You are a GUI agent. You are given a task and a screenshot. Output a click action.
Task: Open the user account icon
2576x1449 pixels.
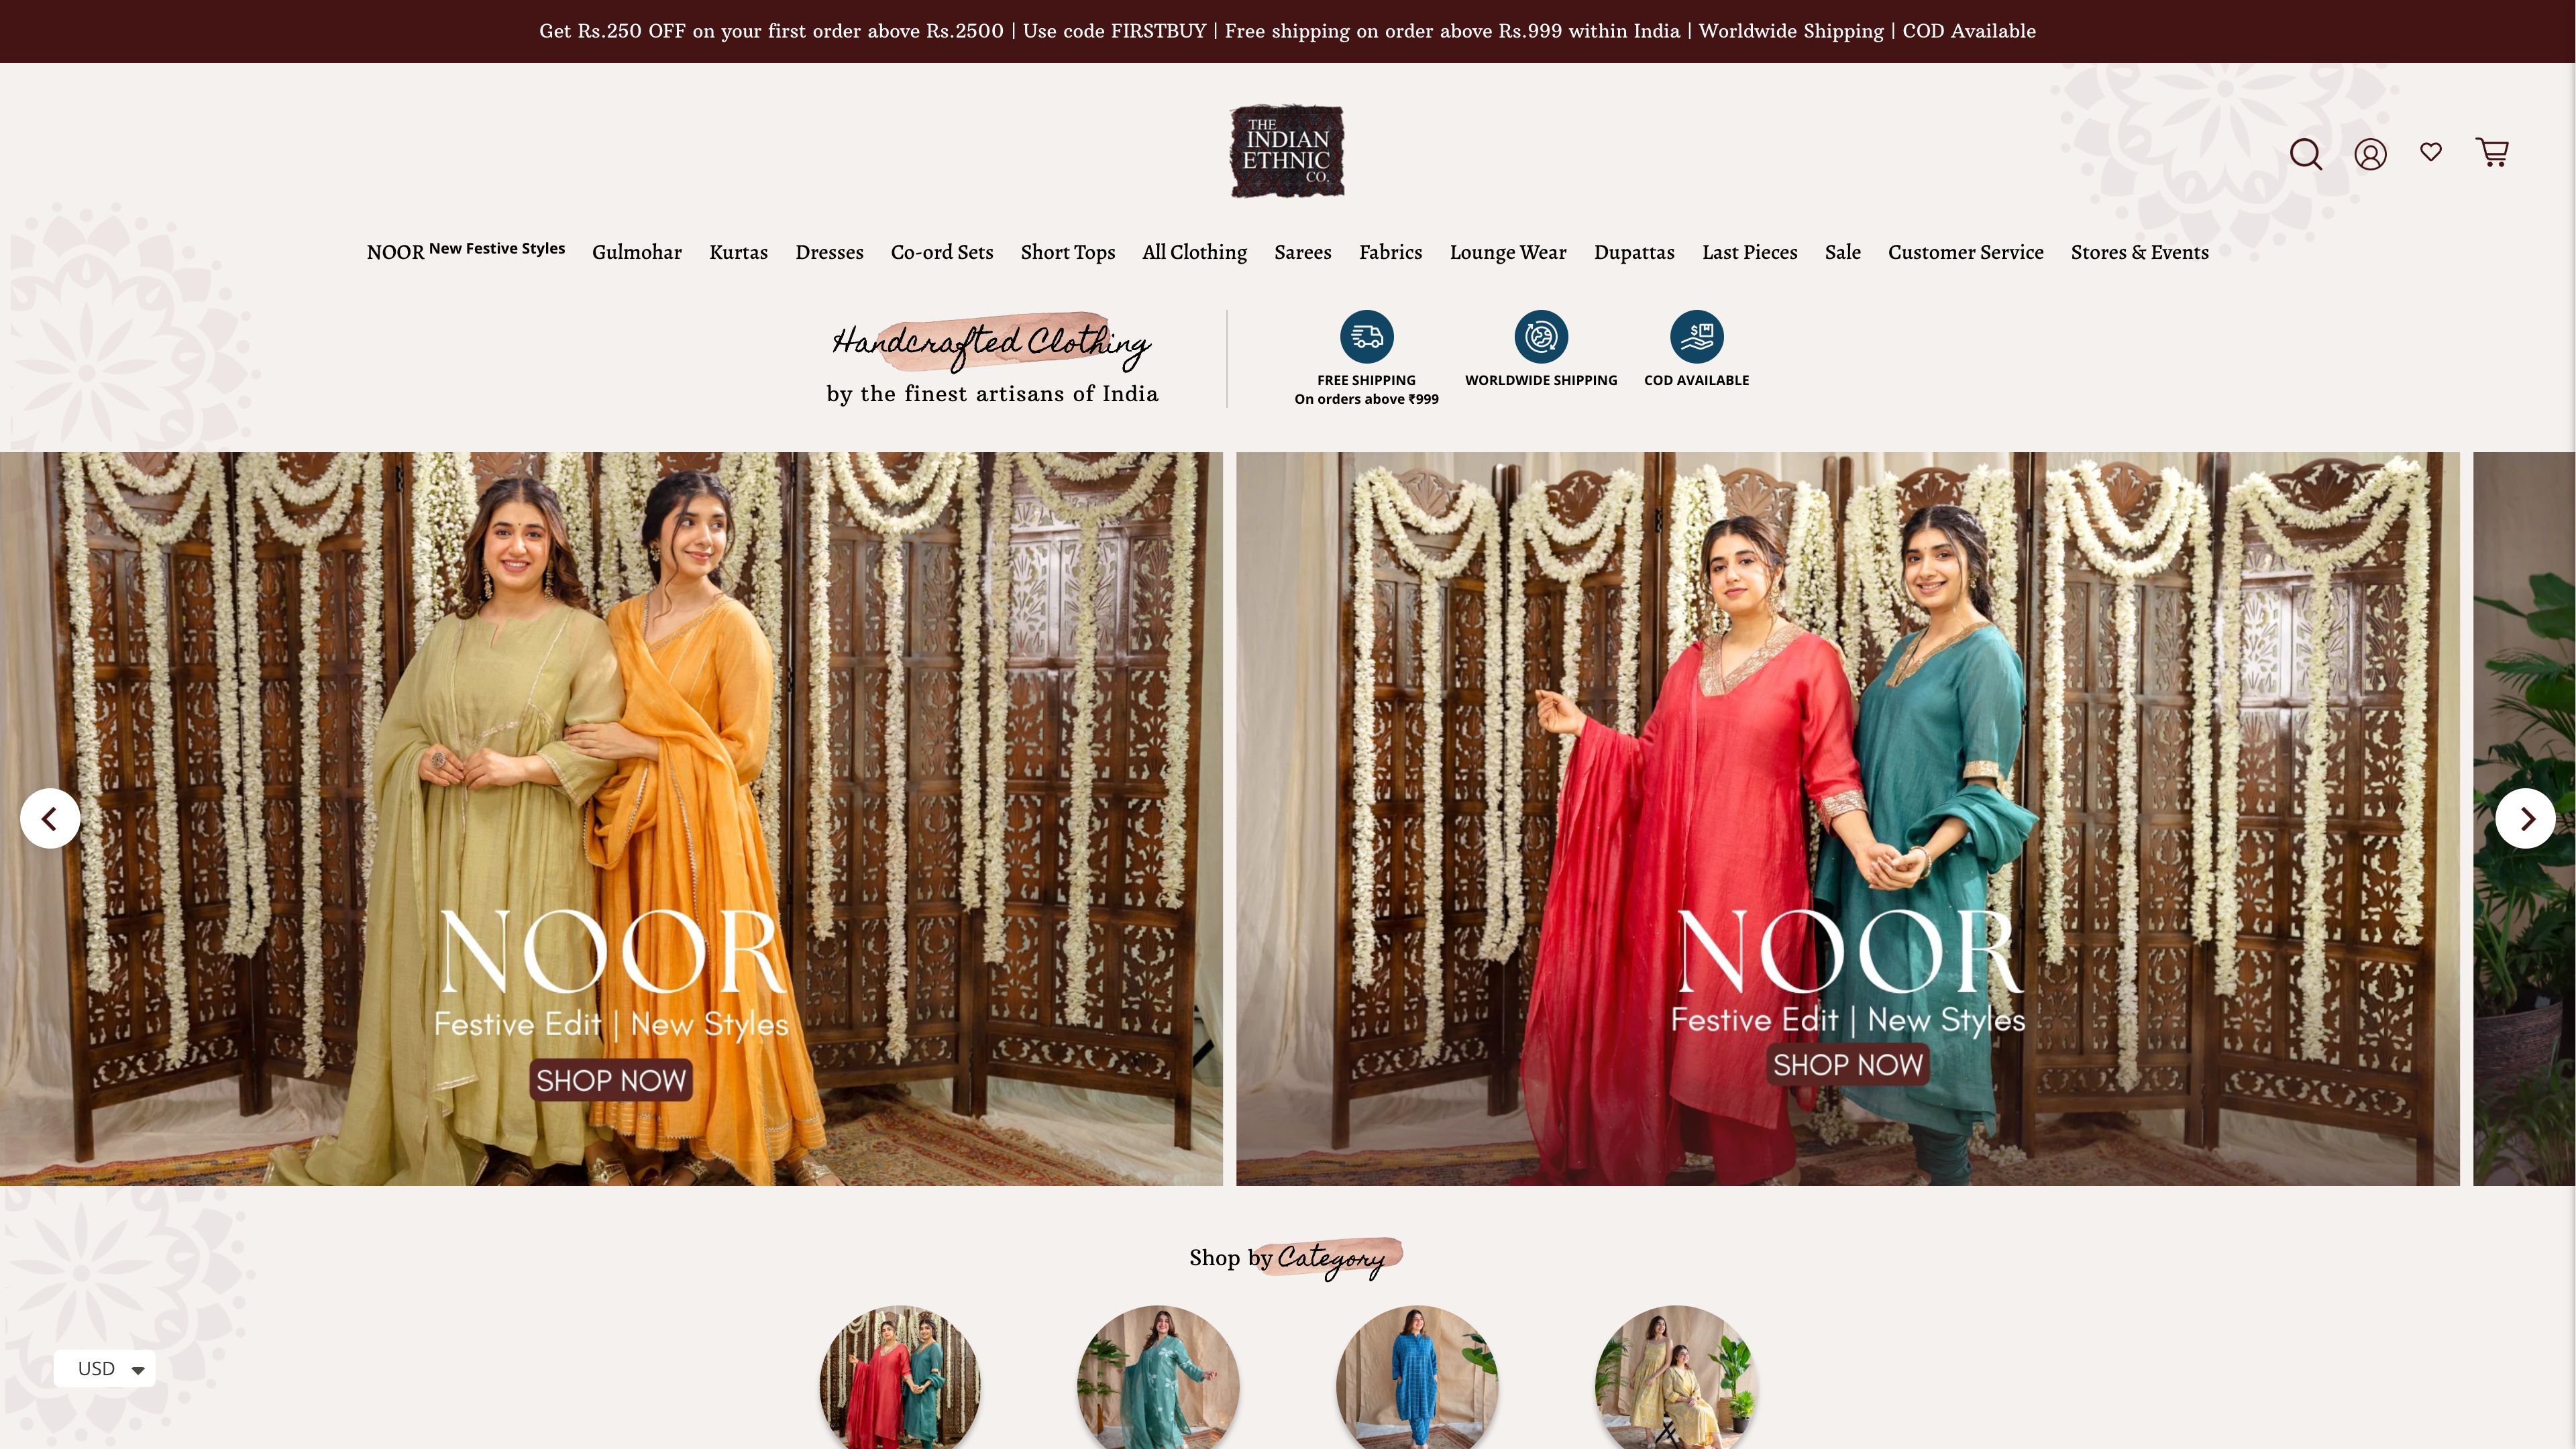pyautogui.click(x=2369, y=154)
